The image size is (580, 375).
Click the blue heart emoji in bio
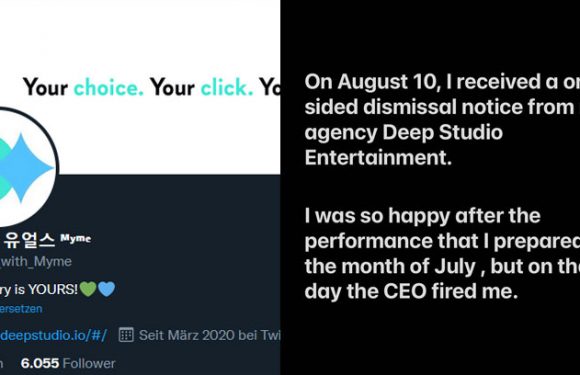click(107, 289)
